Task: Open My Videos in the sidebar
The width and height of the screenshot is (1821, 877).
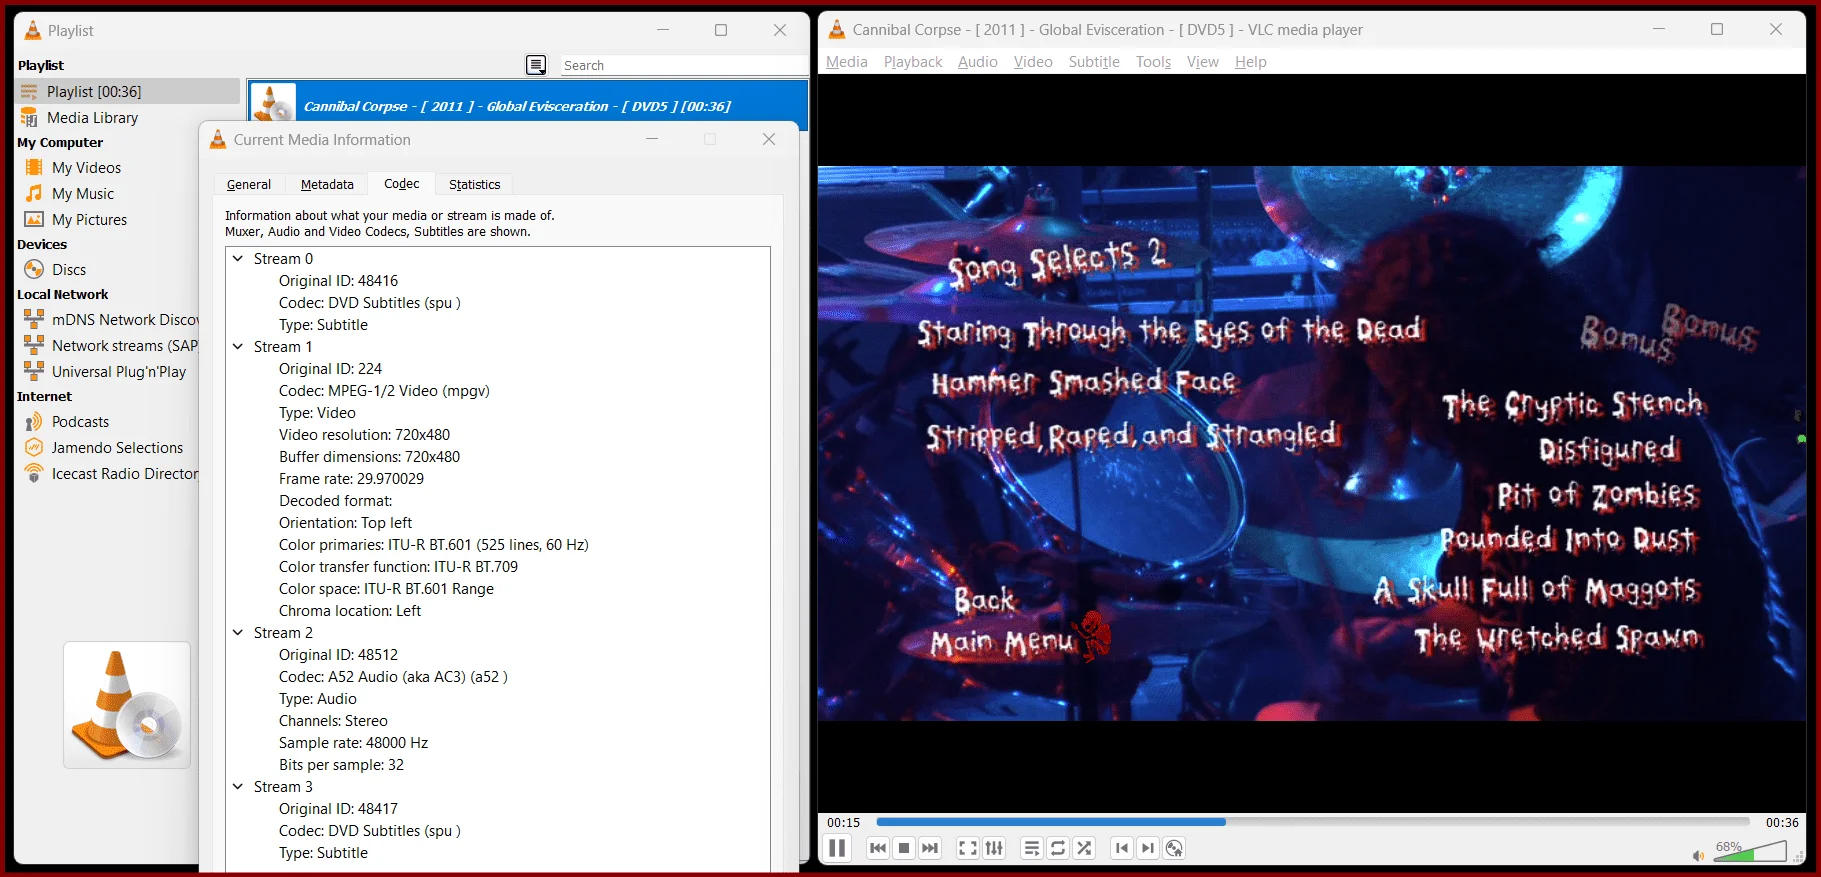Action: [x=86, y=167]
